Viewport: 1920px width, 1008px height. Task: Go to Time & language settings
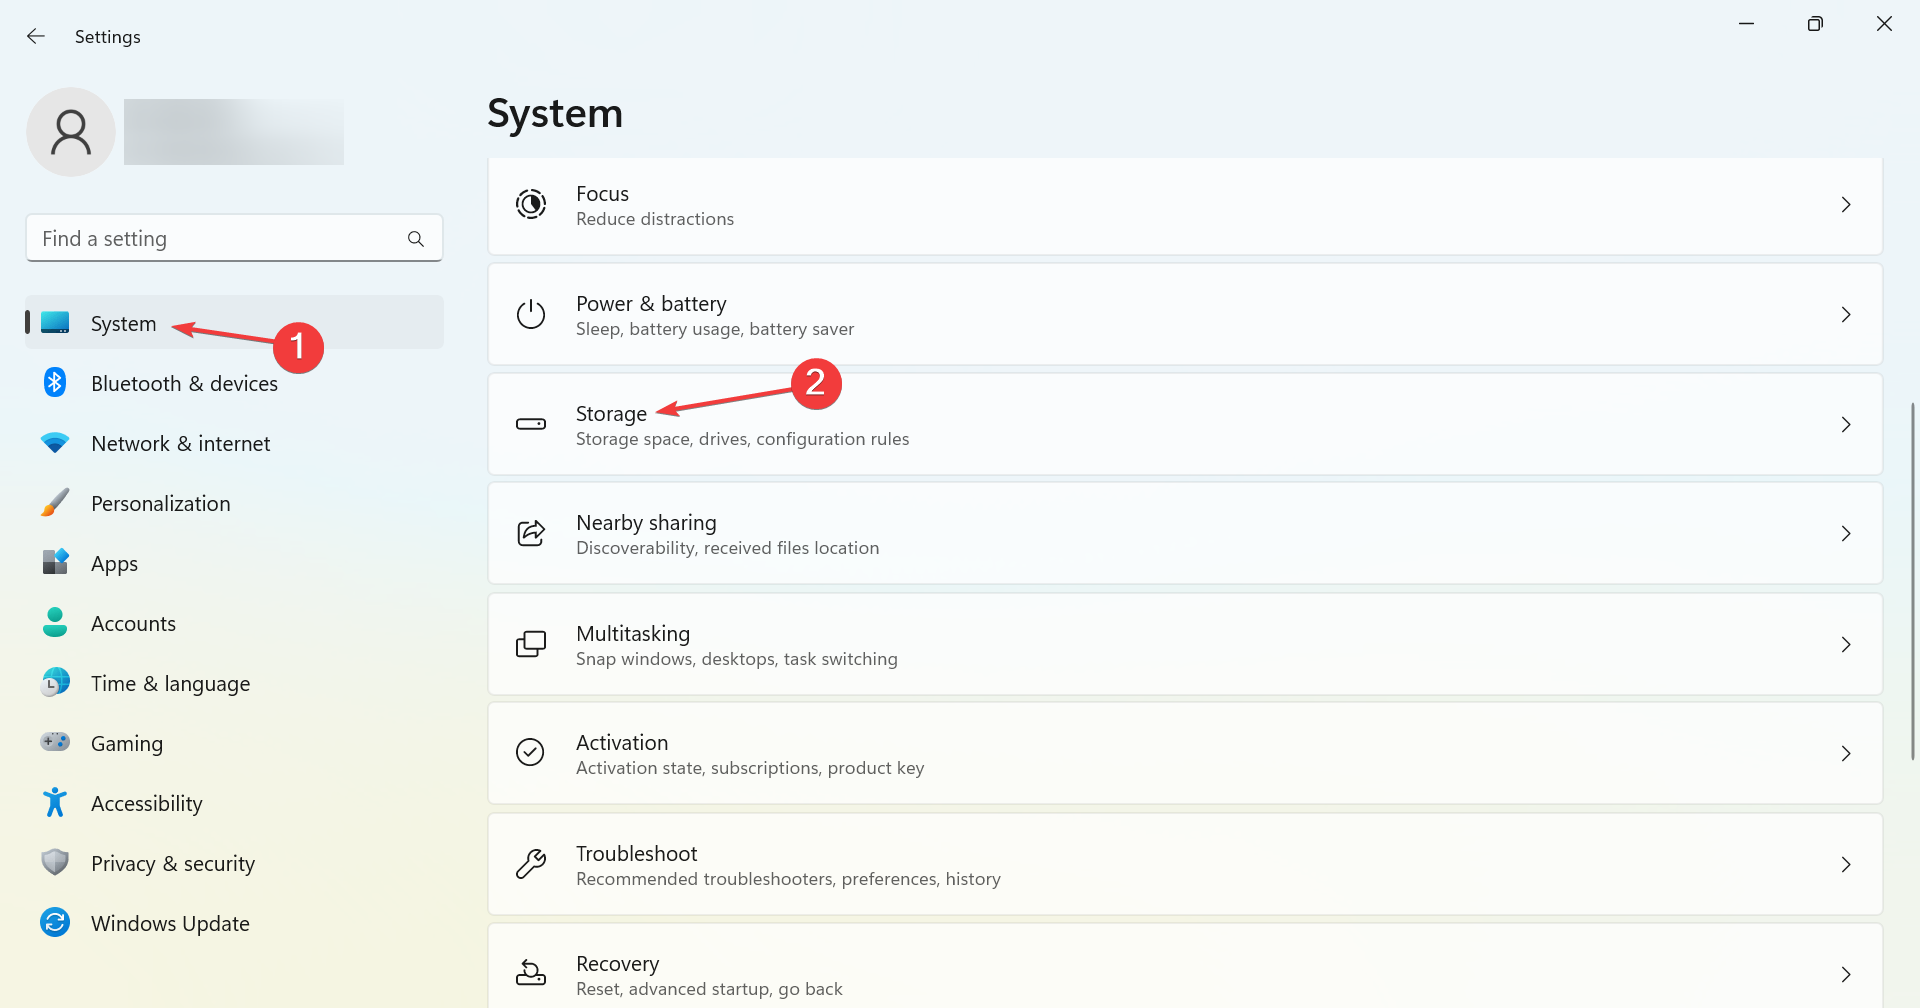click(170, 684)
